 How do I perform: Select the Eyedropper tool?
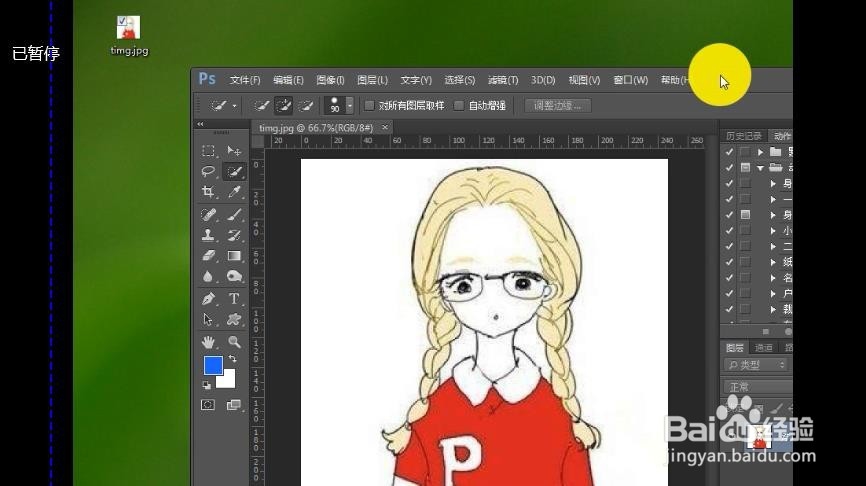click(234, 192)
